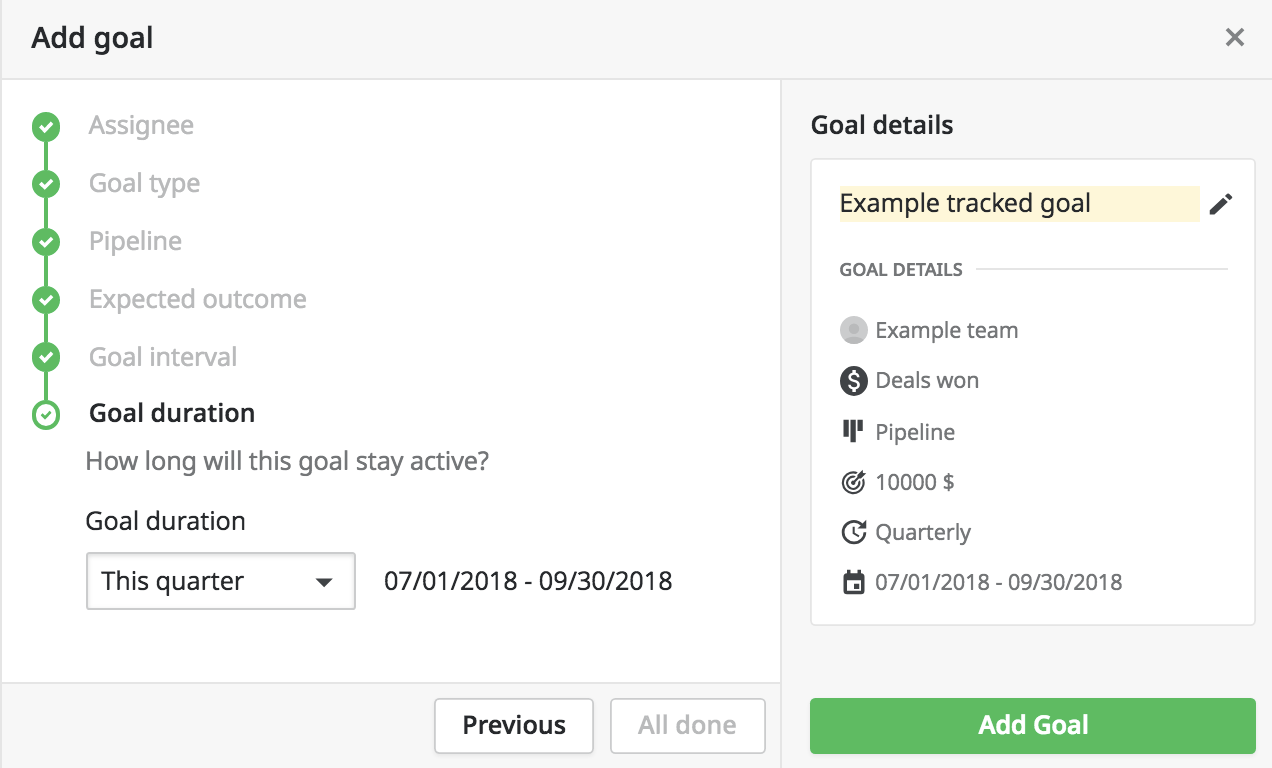Click the target icon next to 10000 $
Viewport: 1272px width, 768px height.
click(x=853, y=482)
